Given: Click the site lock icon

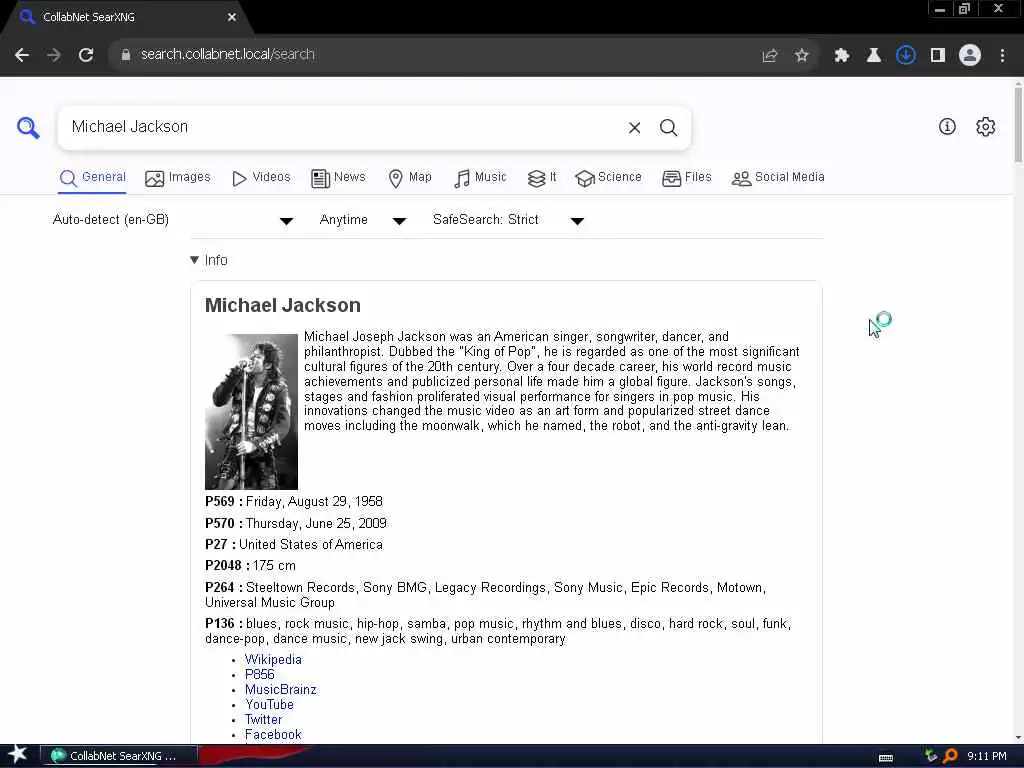Looking at the screenshot, I should (126, 55).
